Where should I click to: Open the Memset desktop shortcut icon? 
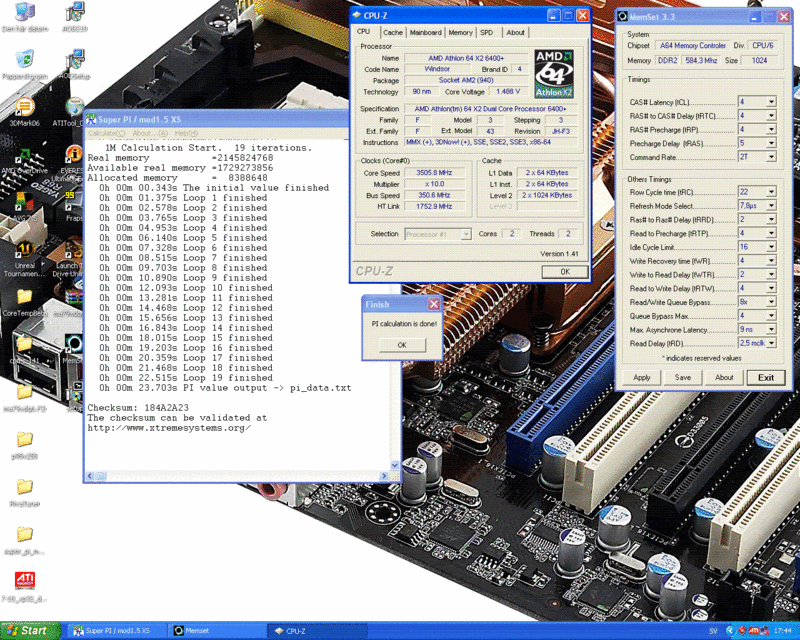(74, 345)
